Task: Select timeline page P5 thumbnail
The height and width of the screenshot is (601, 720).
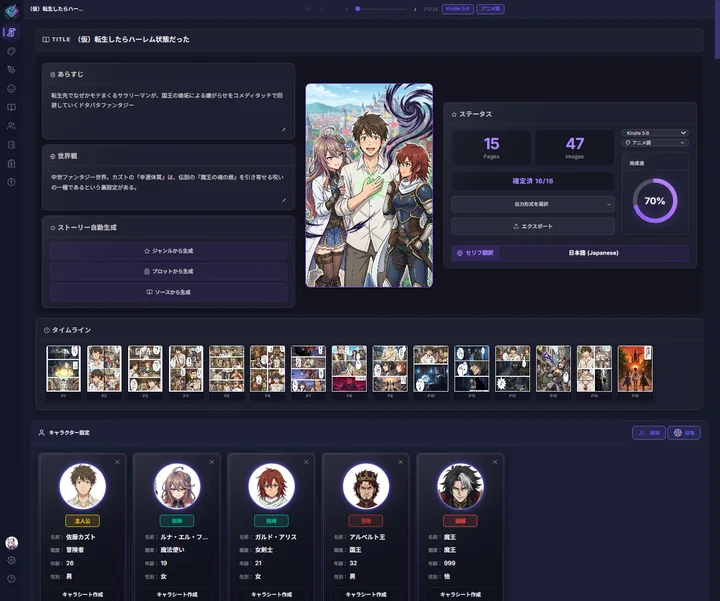Action: pyautogui.click(x=227, y=369)
